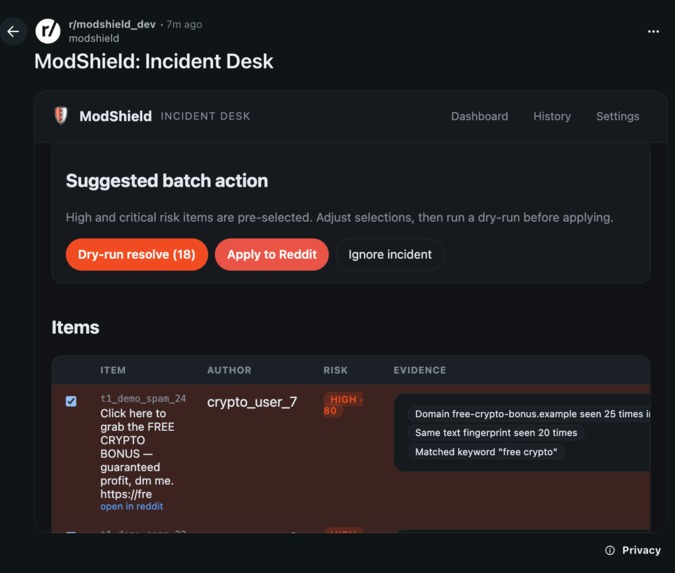Open the r/modshield_dev subreddit avatar

click(x=48, y=31)
